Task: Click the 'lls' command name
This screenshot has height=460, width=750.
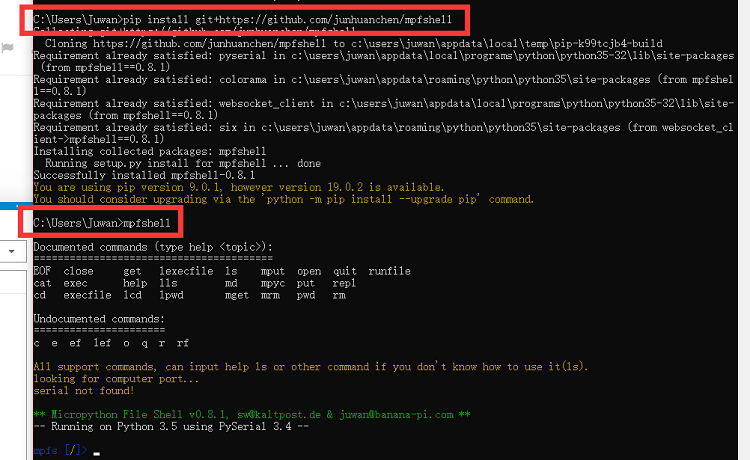Action: 168,283
